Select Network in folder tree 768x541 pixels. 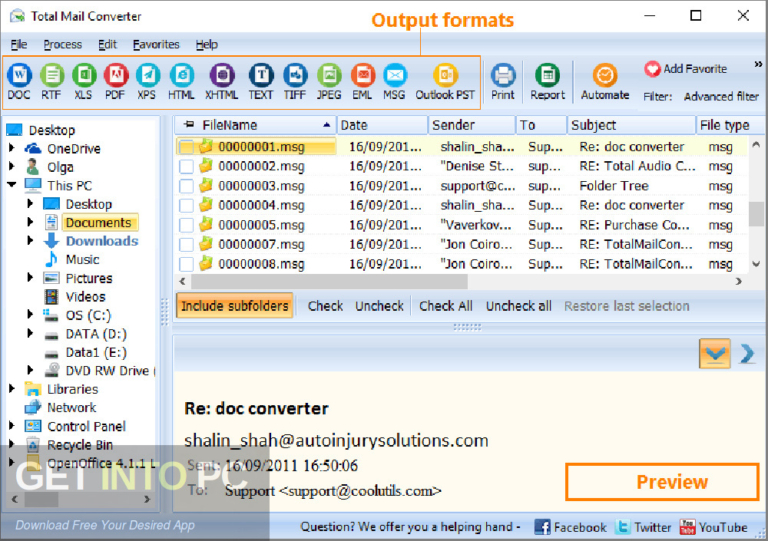click(72, 407)
